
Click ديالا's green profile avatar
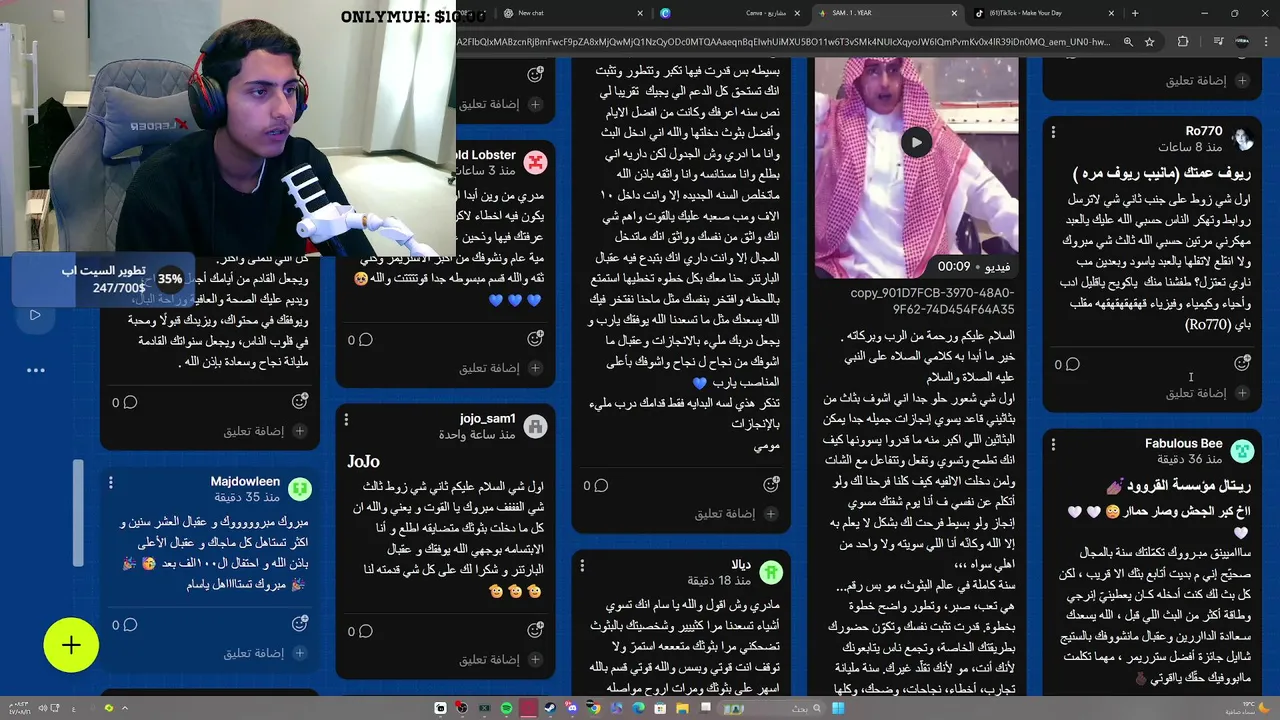coord(770,572)
